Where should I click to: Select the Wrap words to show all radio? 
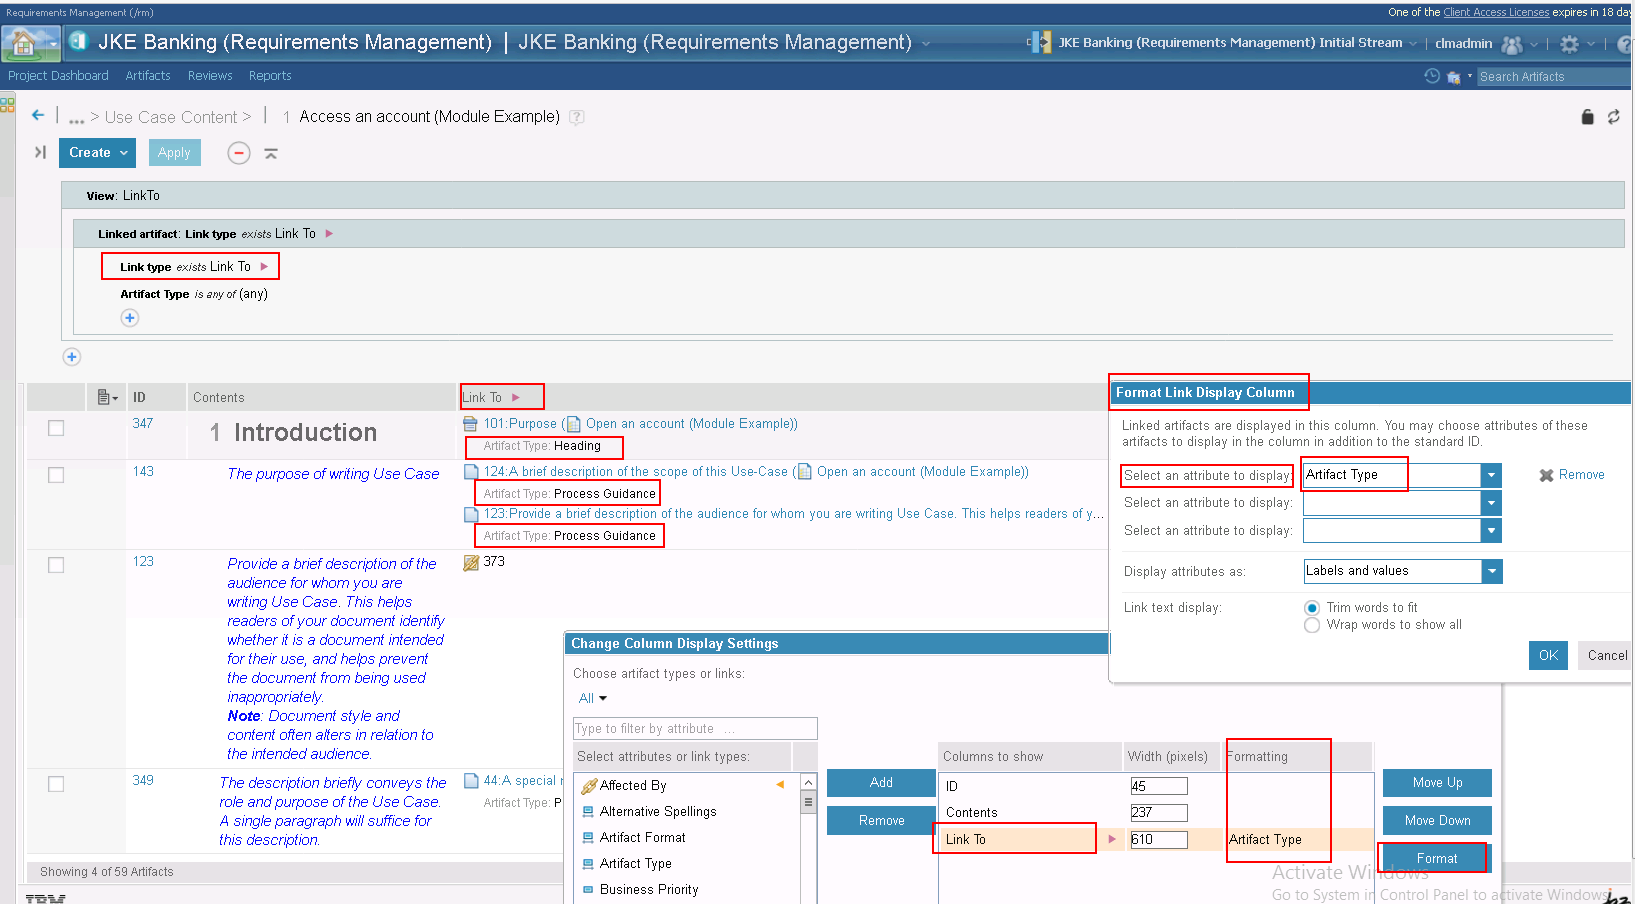coord(1312,625)
